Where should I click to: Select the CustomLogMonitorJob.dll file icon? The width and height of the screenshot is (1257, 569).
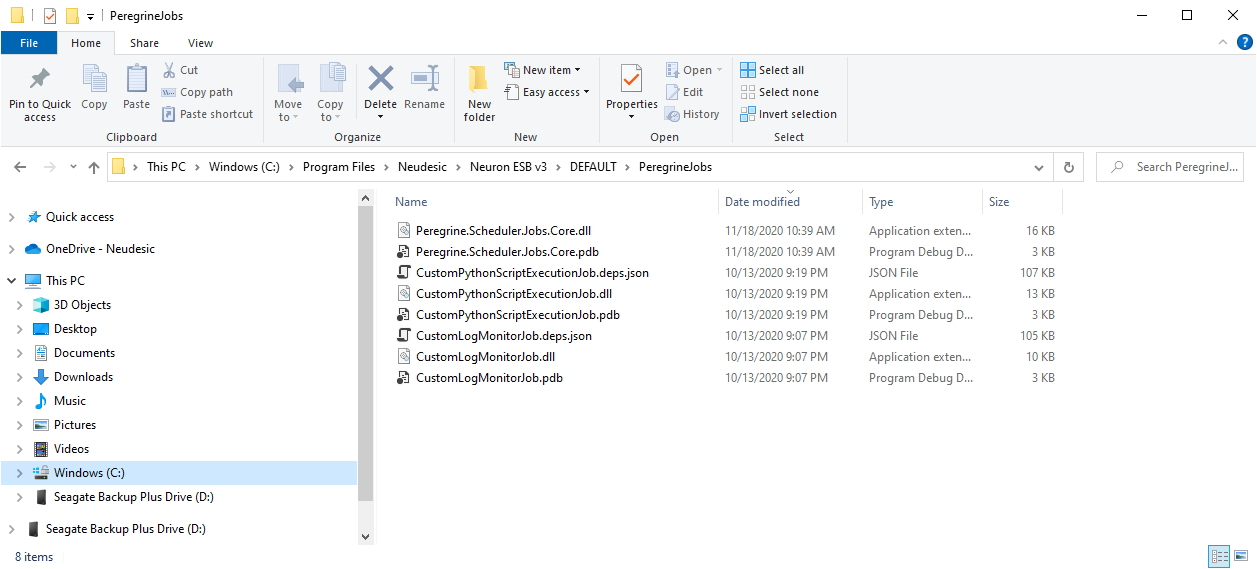[x=403, y=357]
